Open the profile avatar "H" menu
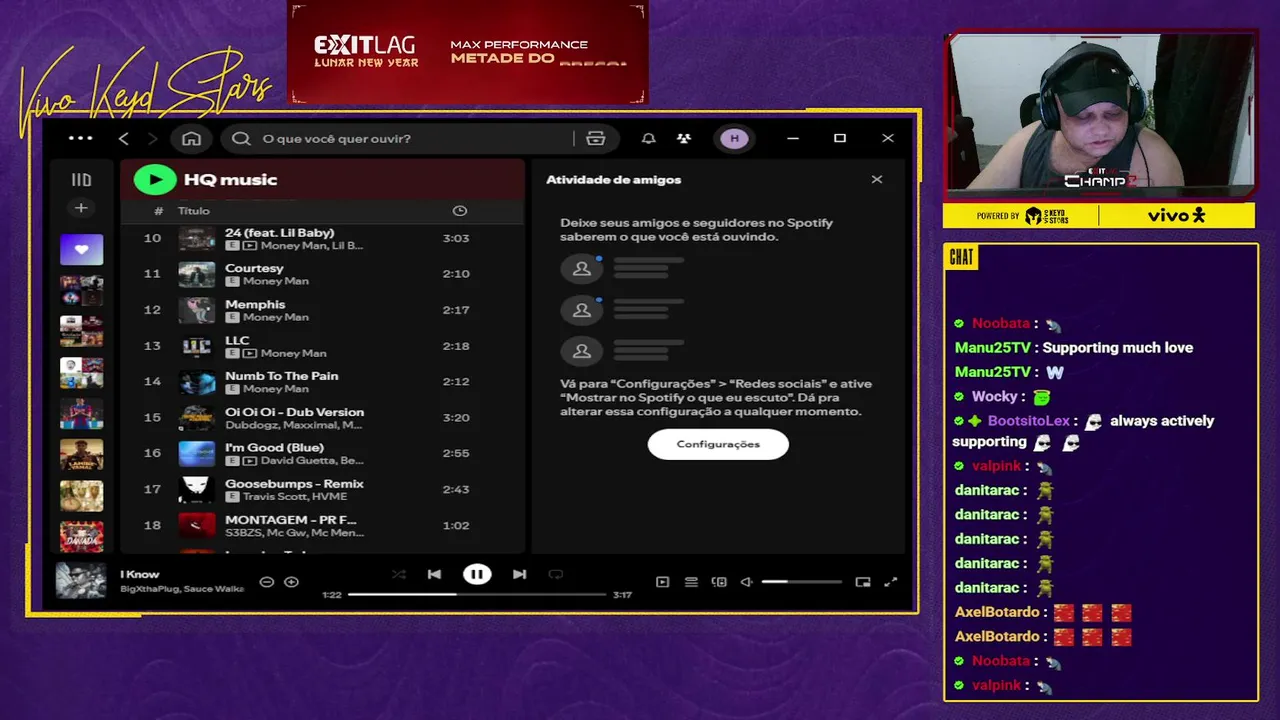The image size is (1280, 720). pos(734,138)
